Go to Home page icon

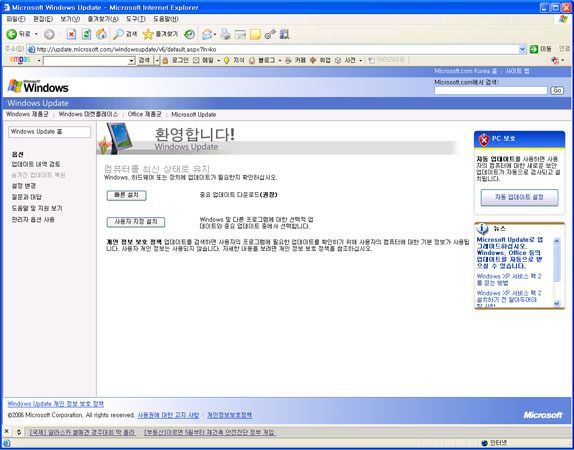click(101, 34)
